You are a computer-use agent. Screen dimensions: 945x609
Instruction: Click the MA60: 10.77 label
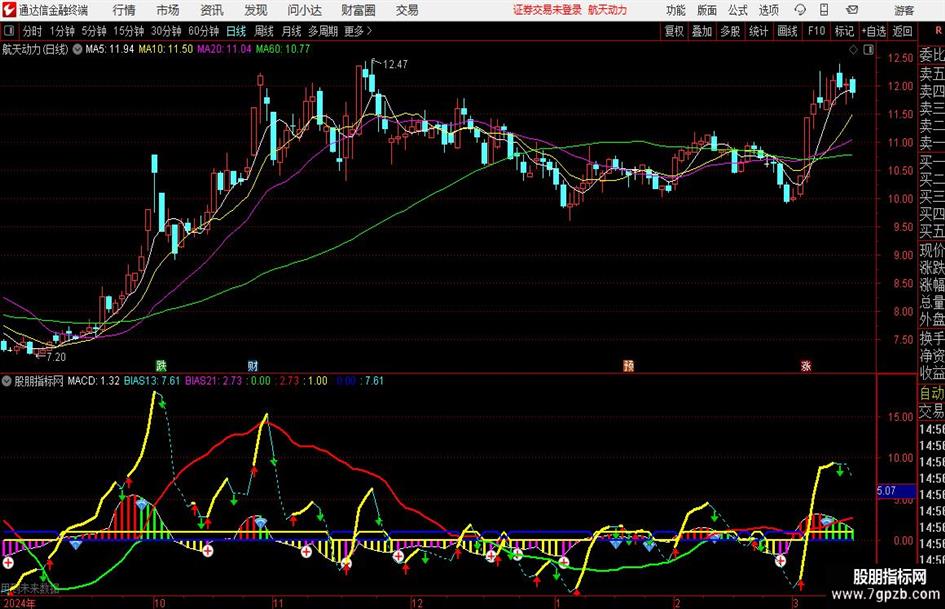283,49
